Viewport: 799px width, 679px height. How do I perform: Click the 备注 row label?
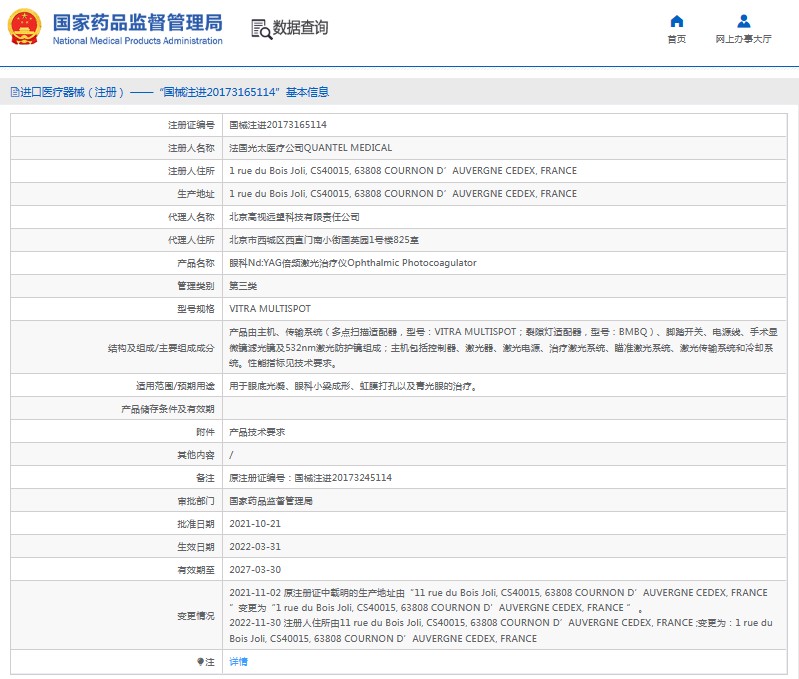(x=205, y=478)
